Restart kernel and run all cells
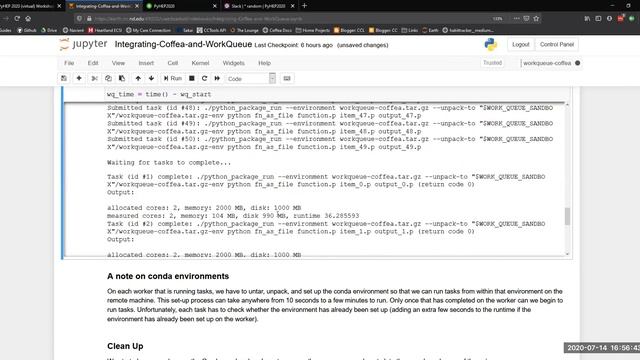The image size is (640, 360). coord(217,78)
